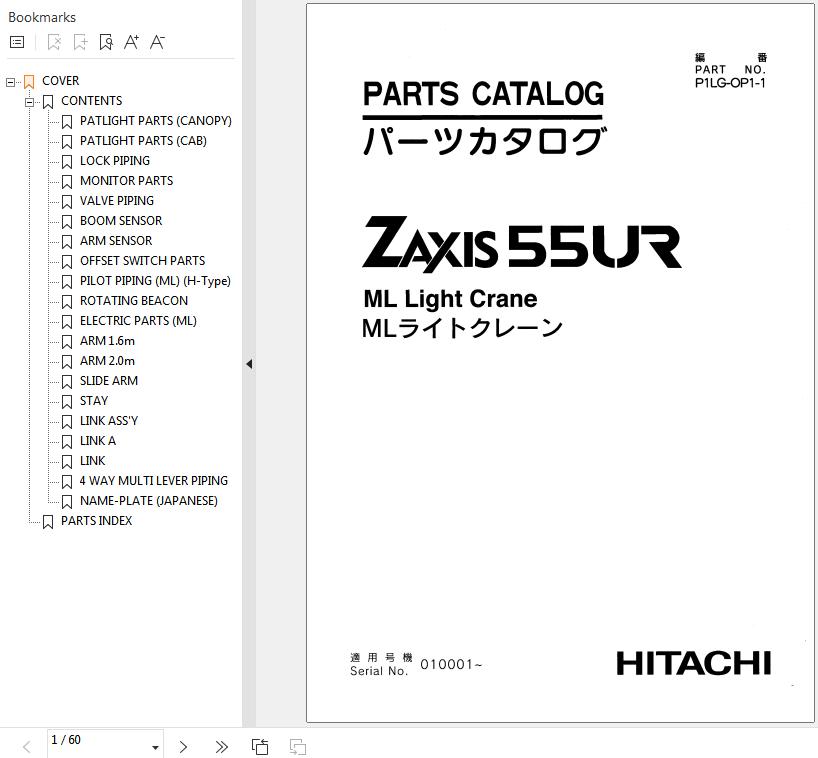Open the COVER bookmark
This screenshot has height=758, width=818.
pos(61,81)
